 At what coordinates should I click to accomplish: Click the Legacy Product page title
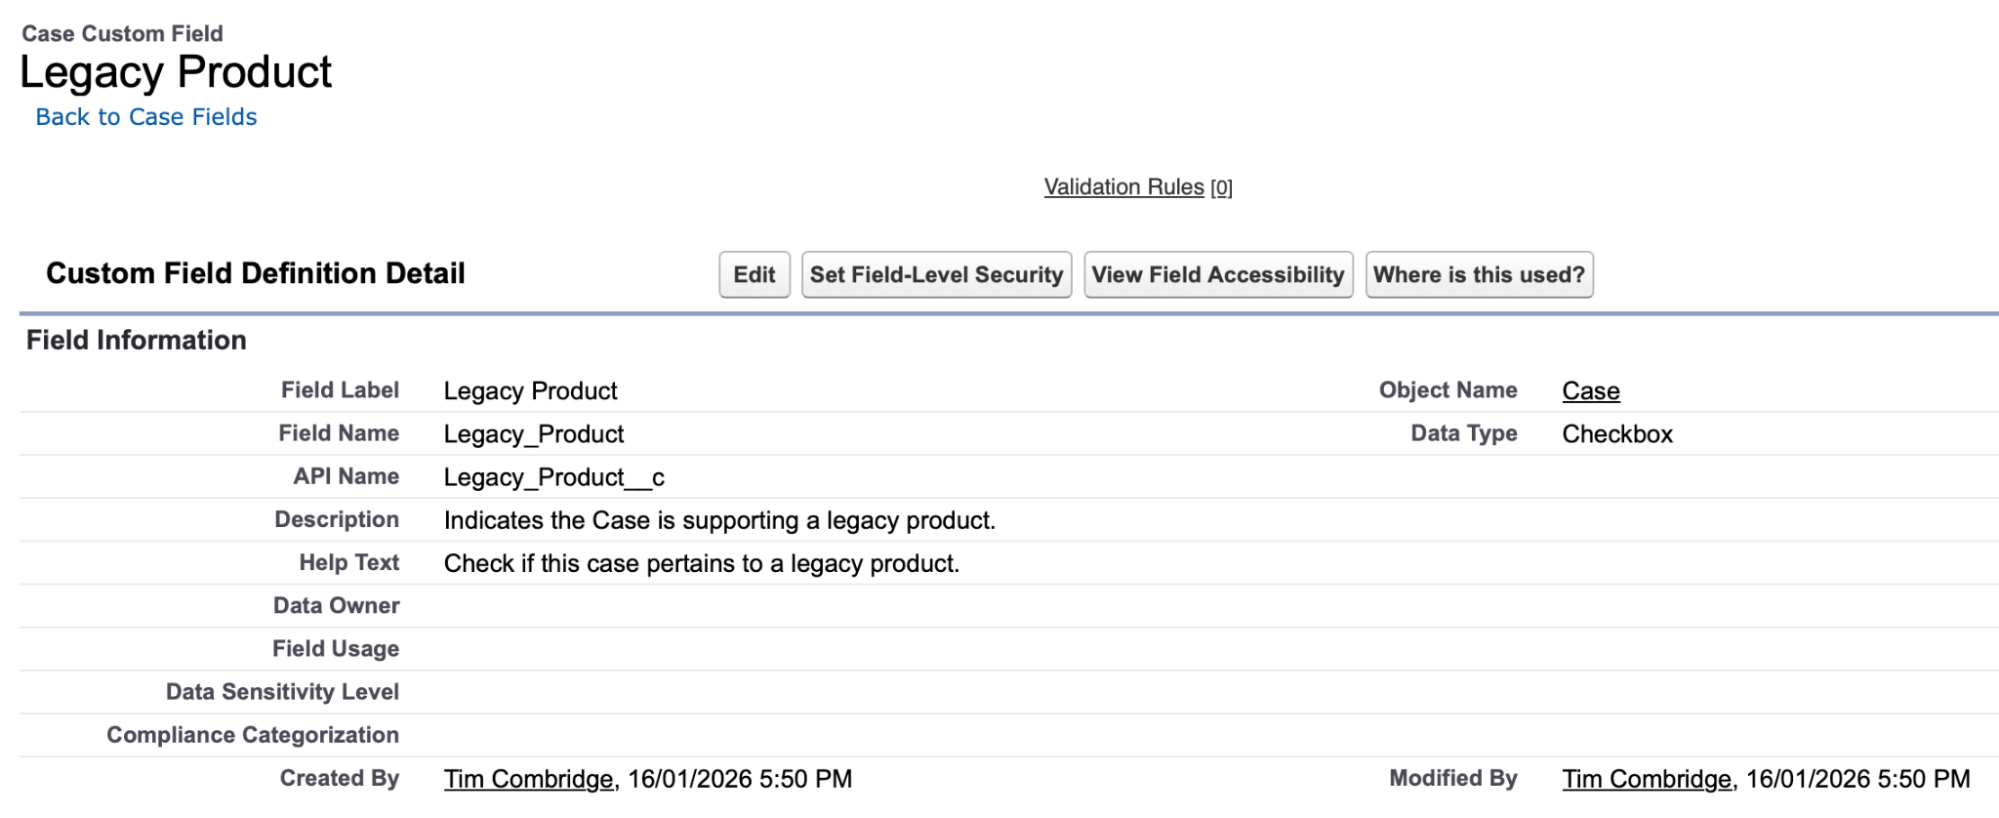[x=176, y=72]
